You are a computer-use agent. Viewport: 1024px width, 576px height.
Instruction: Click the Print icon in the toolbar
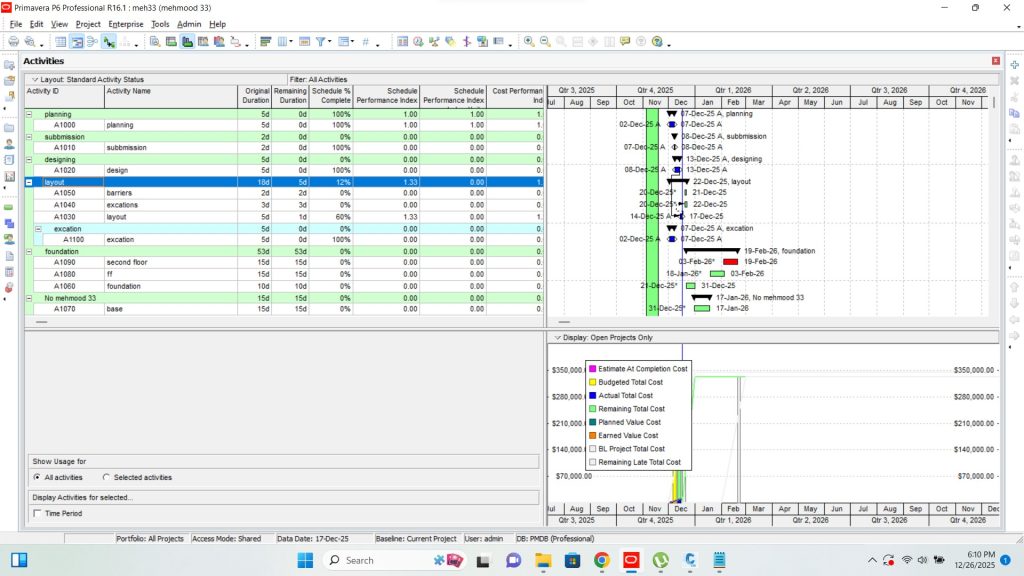(14, 42)
